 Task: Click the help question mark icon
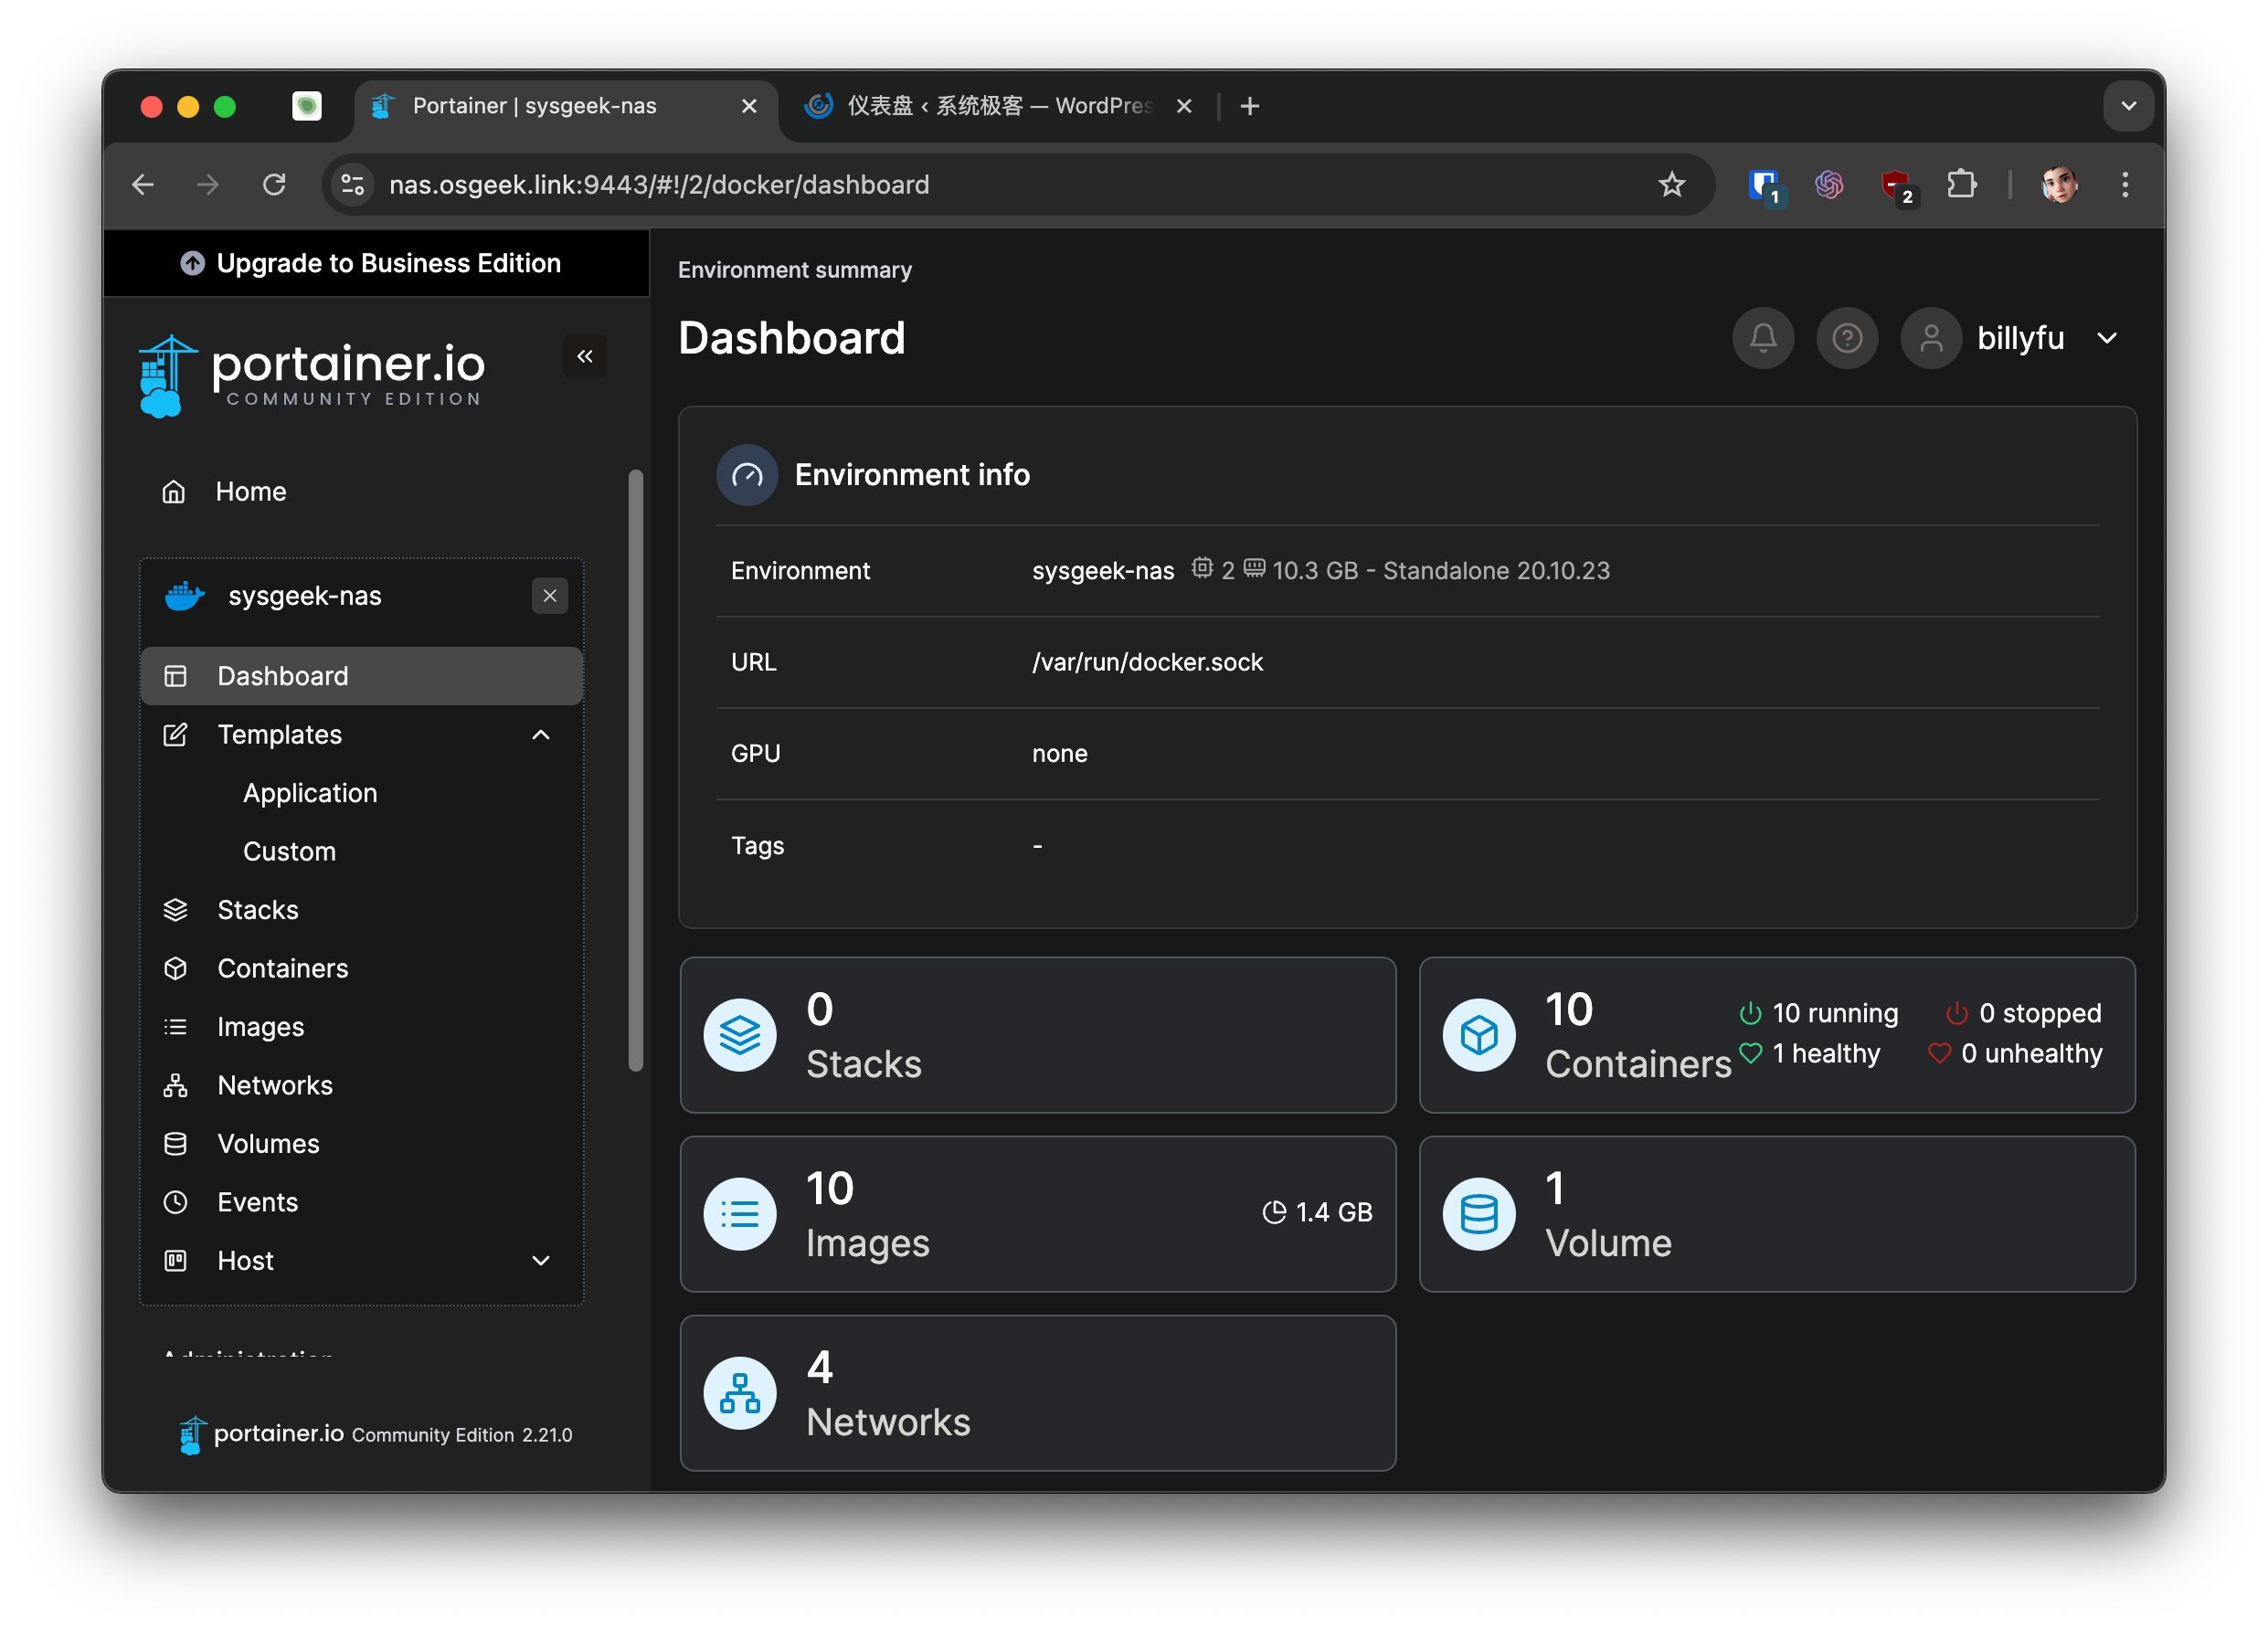click(1847, 338)
